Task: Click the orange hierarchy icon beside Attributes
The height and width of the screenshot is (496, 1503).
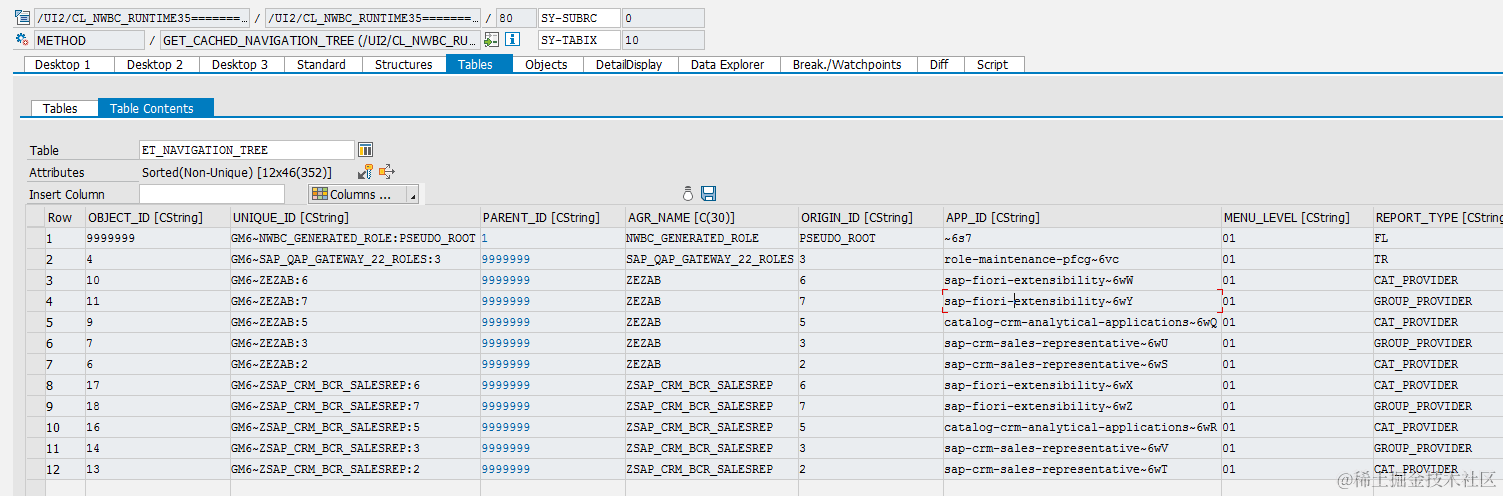Action: (387, 172)
